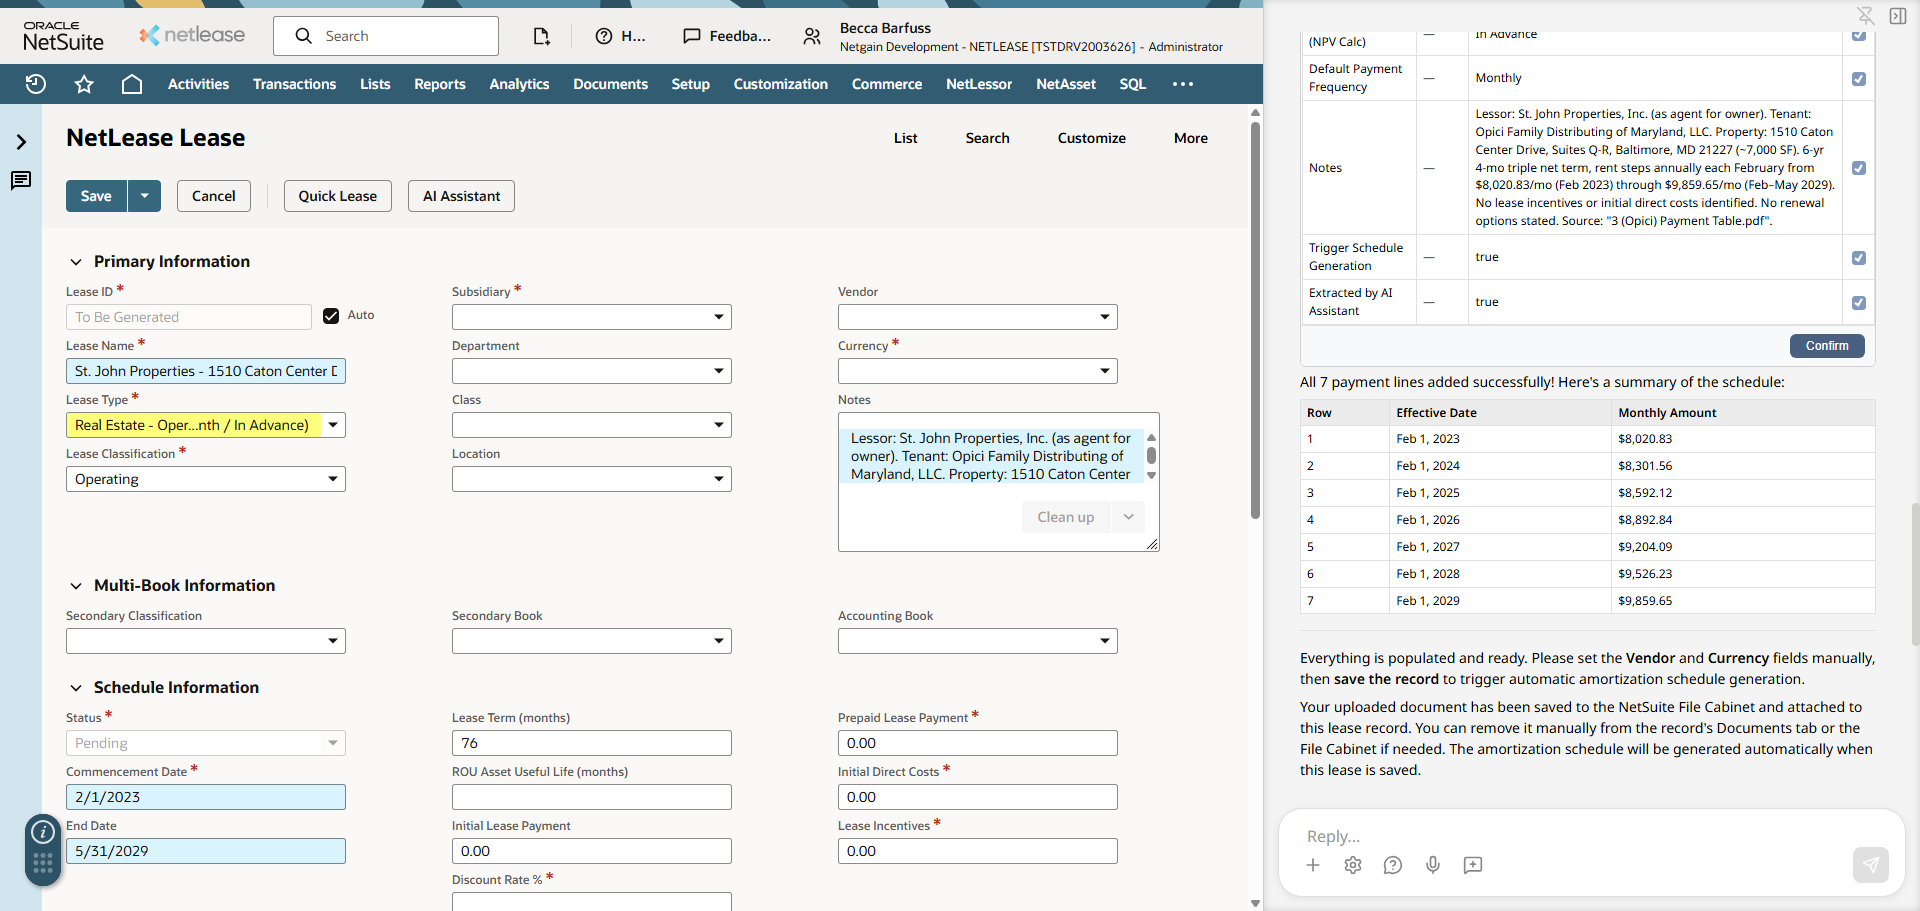
Task: Open the Transactions menu
Action: tap(294, 84)
